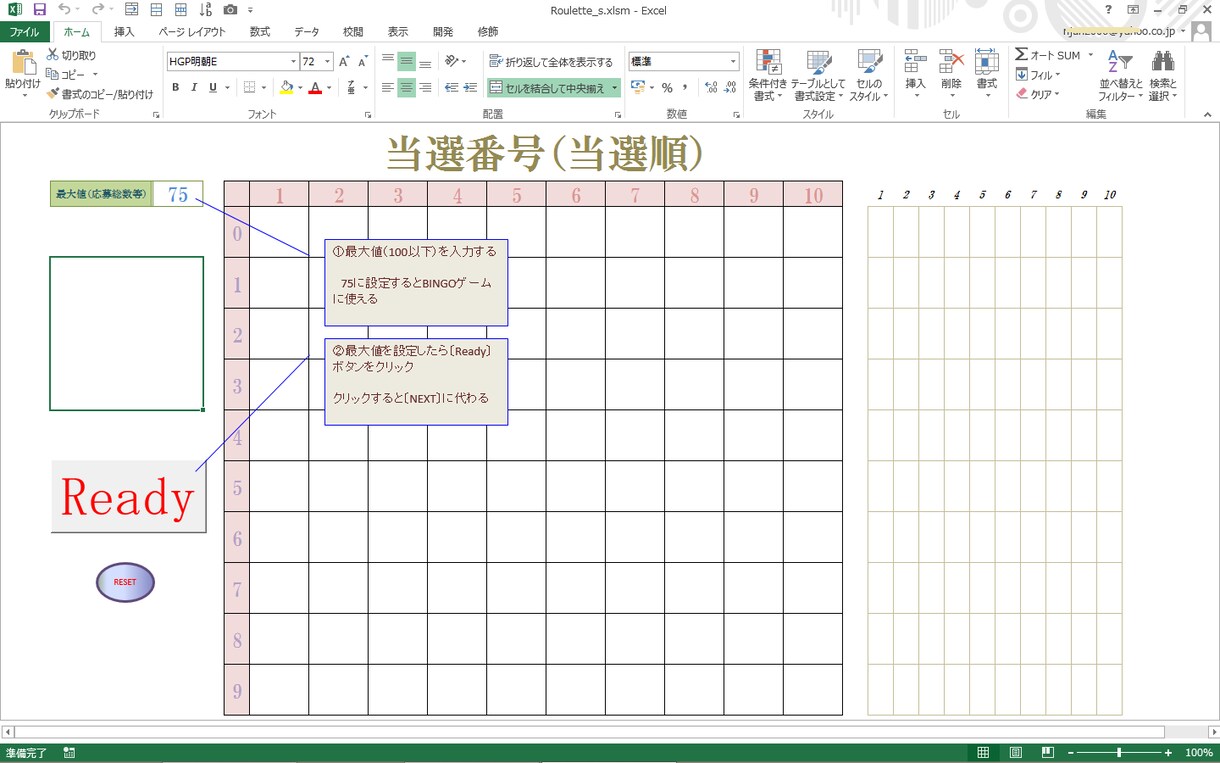The height and width of the screenshot is (763, 1220).
Task: Click the Ready button on the sheet
Action: [128, 497]
